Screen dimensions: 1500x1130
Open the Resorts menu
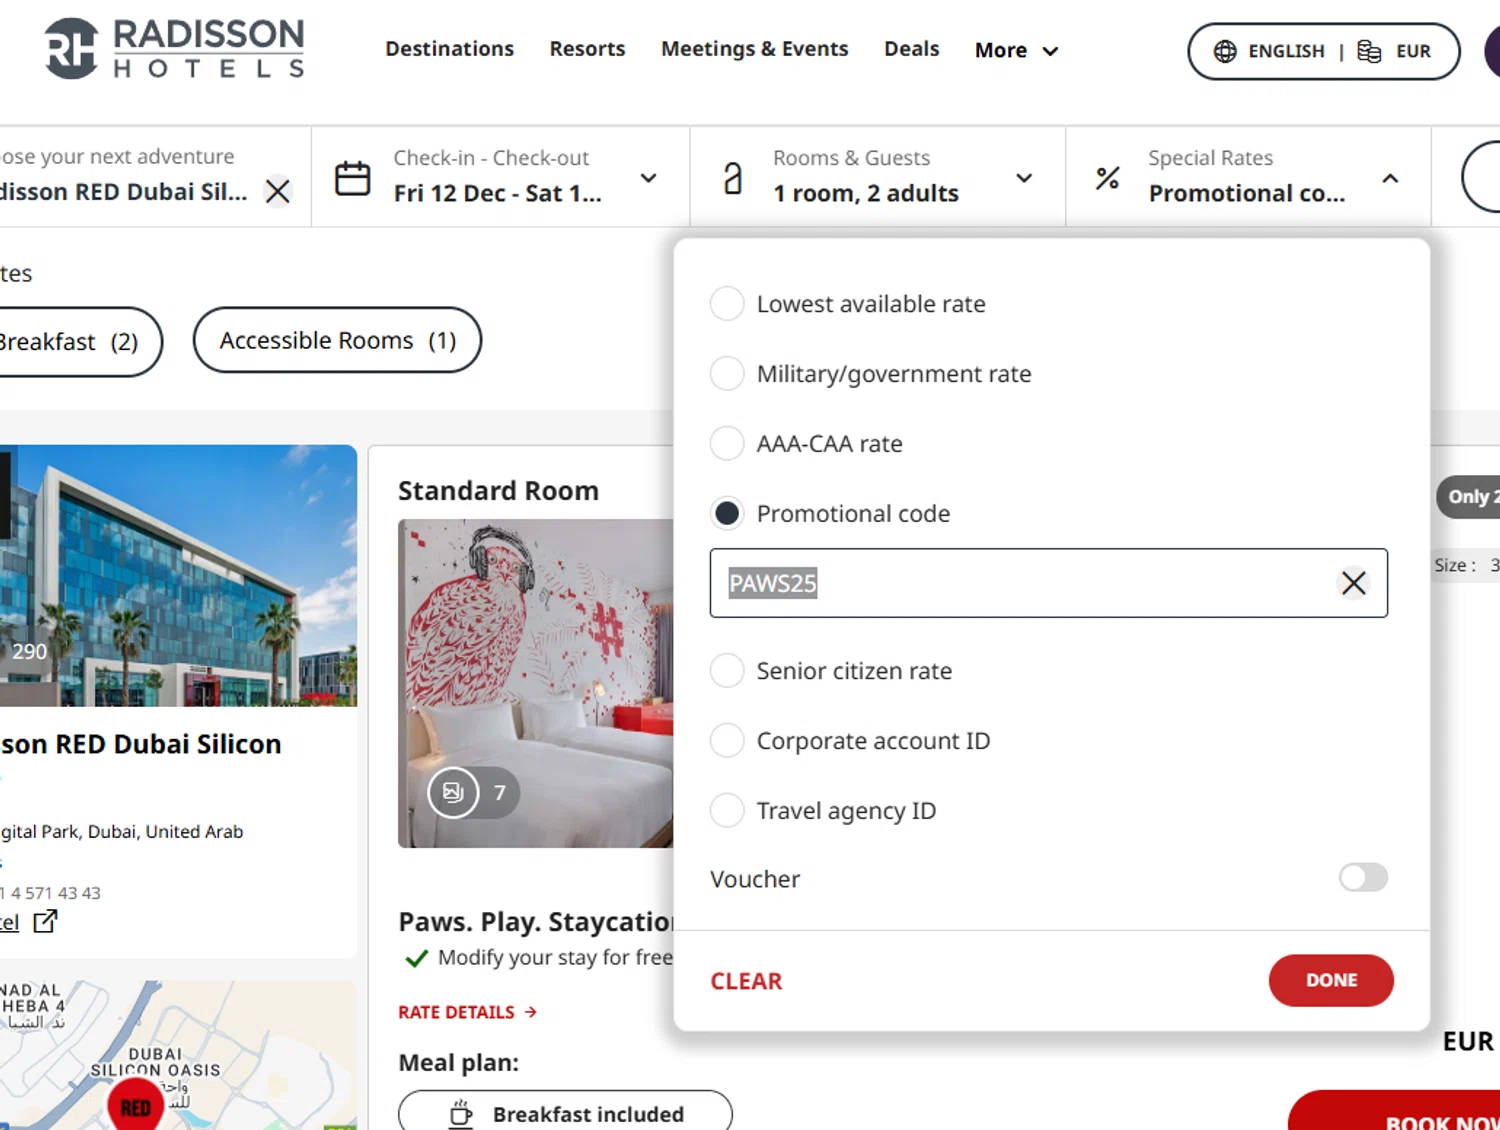(x=587, y=49)
